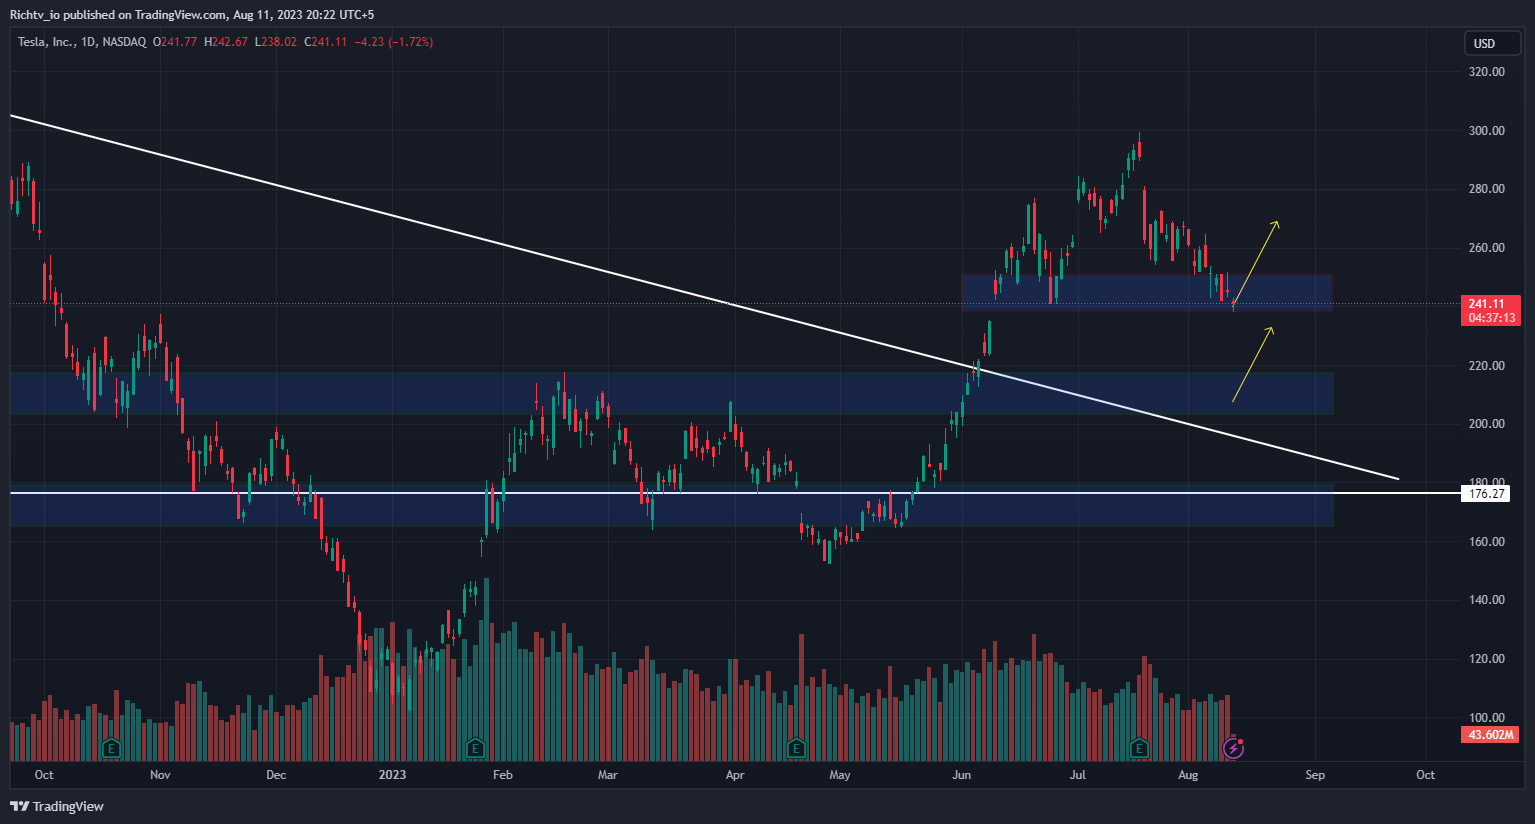Screen dimensions: 1535x824
Task: Click the 176.27 horizontal line price label
Action: (1488, 493)
